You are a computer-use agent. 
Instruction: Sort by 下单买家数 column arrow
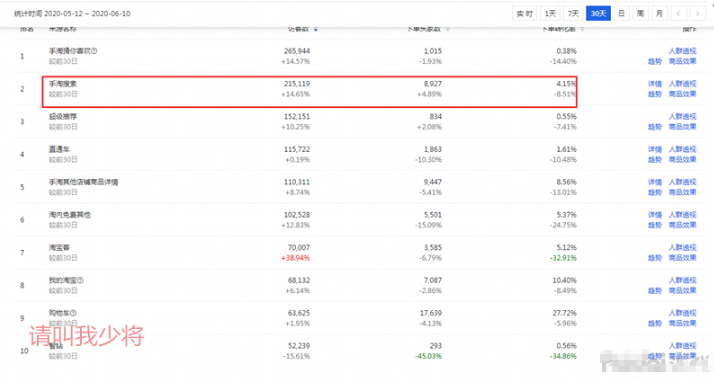click(448, 30)
